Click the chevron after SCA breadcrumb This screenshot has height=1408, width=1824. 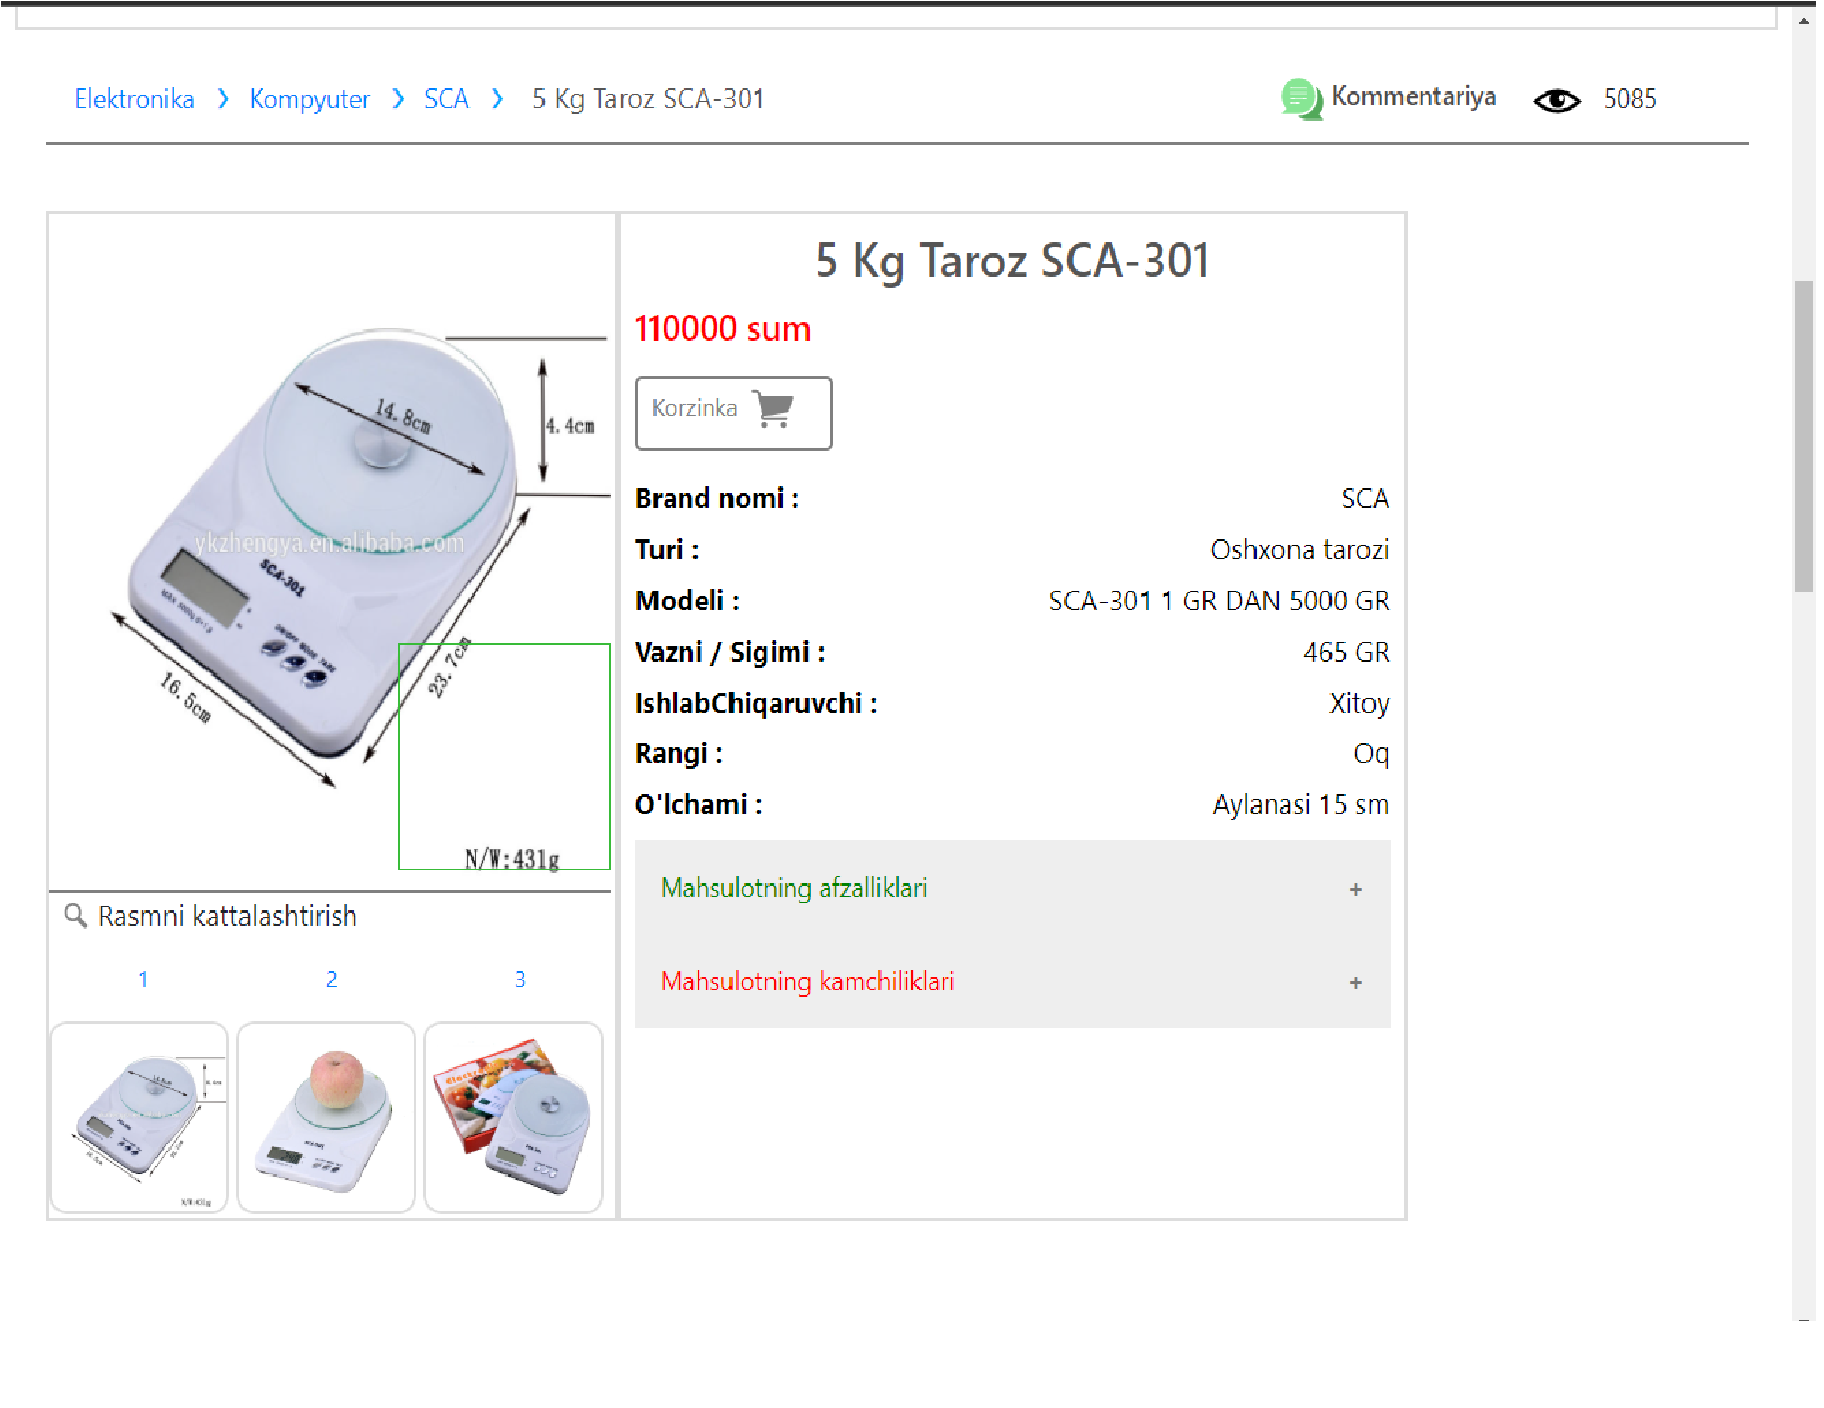click(x=497, y=99)
